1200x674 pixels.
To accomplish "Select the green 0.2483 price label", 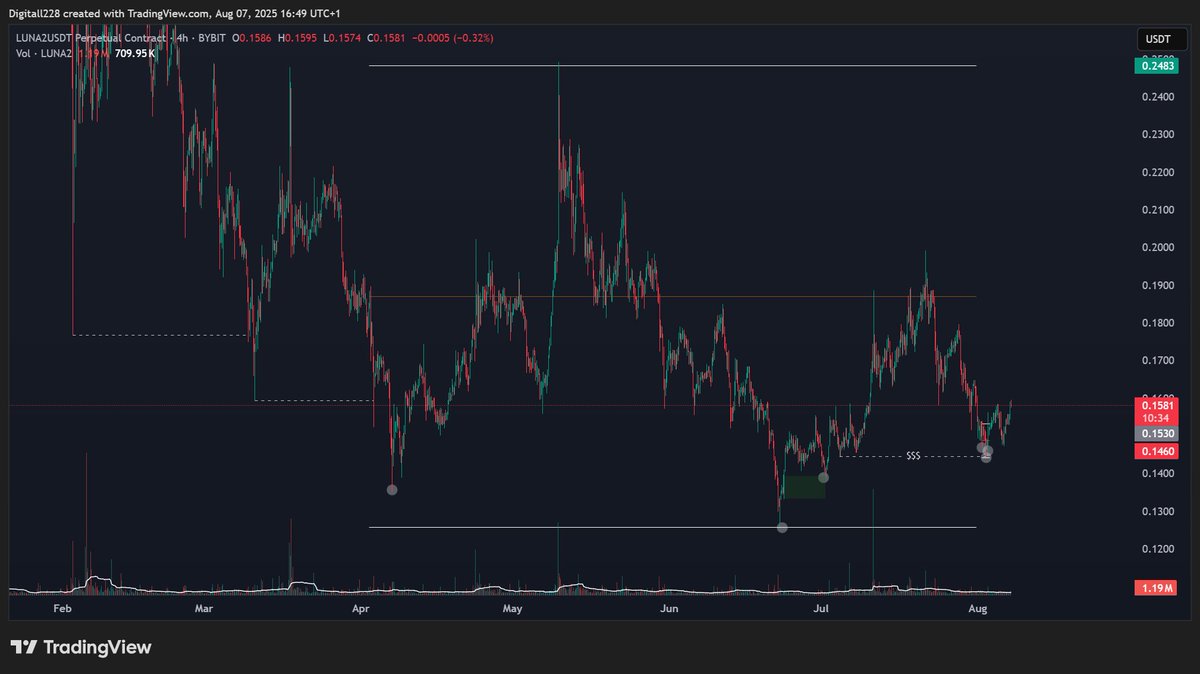I will click(1157, 66).
